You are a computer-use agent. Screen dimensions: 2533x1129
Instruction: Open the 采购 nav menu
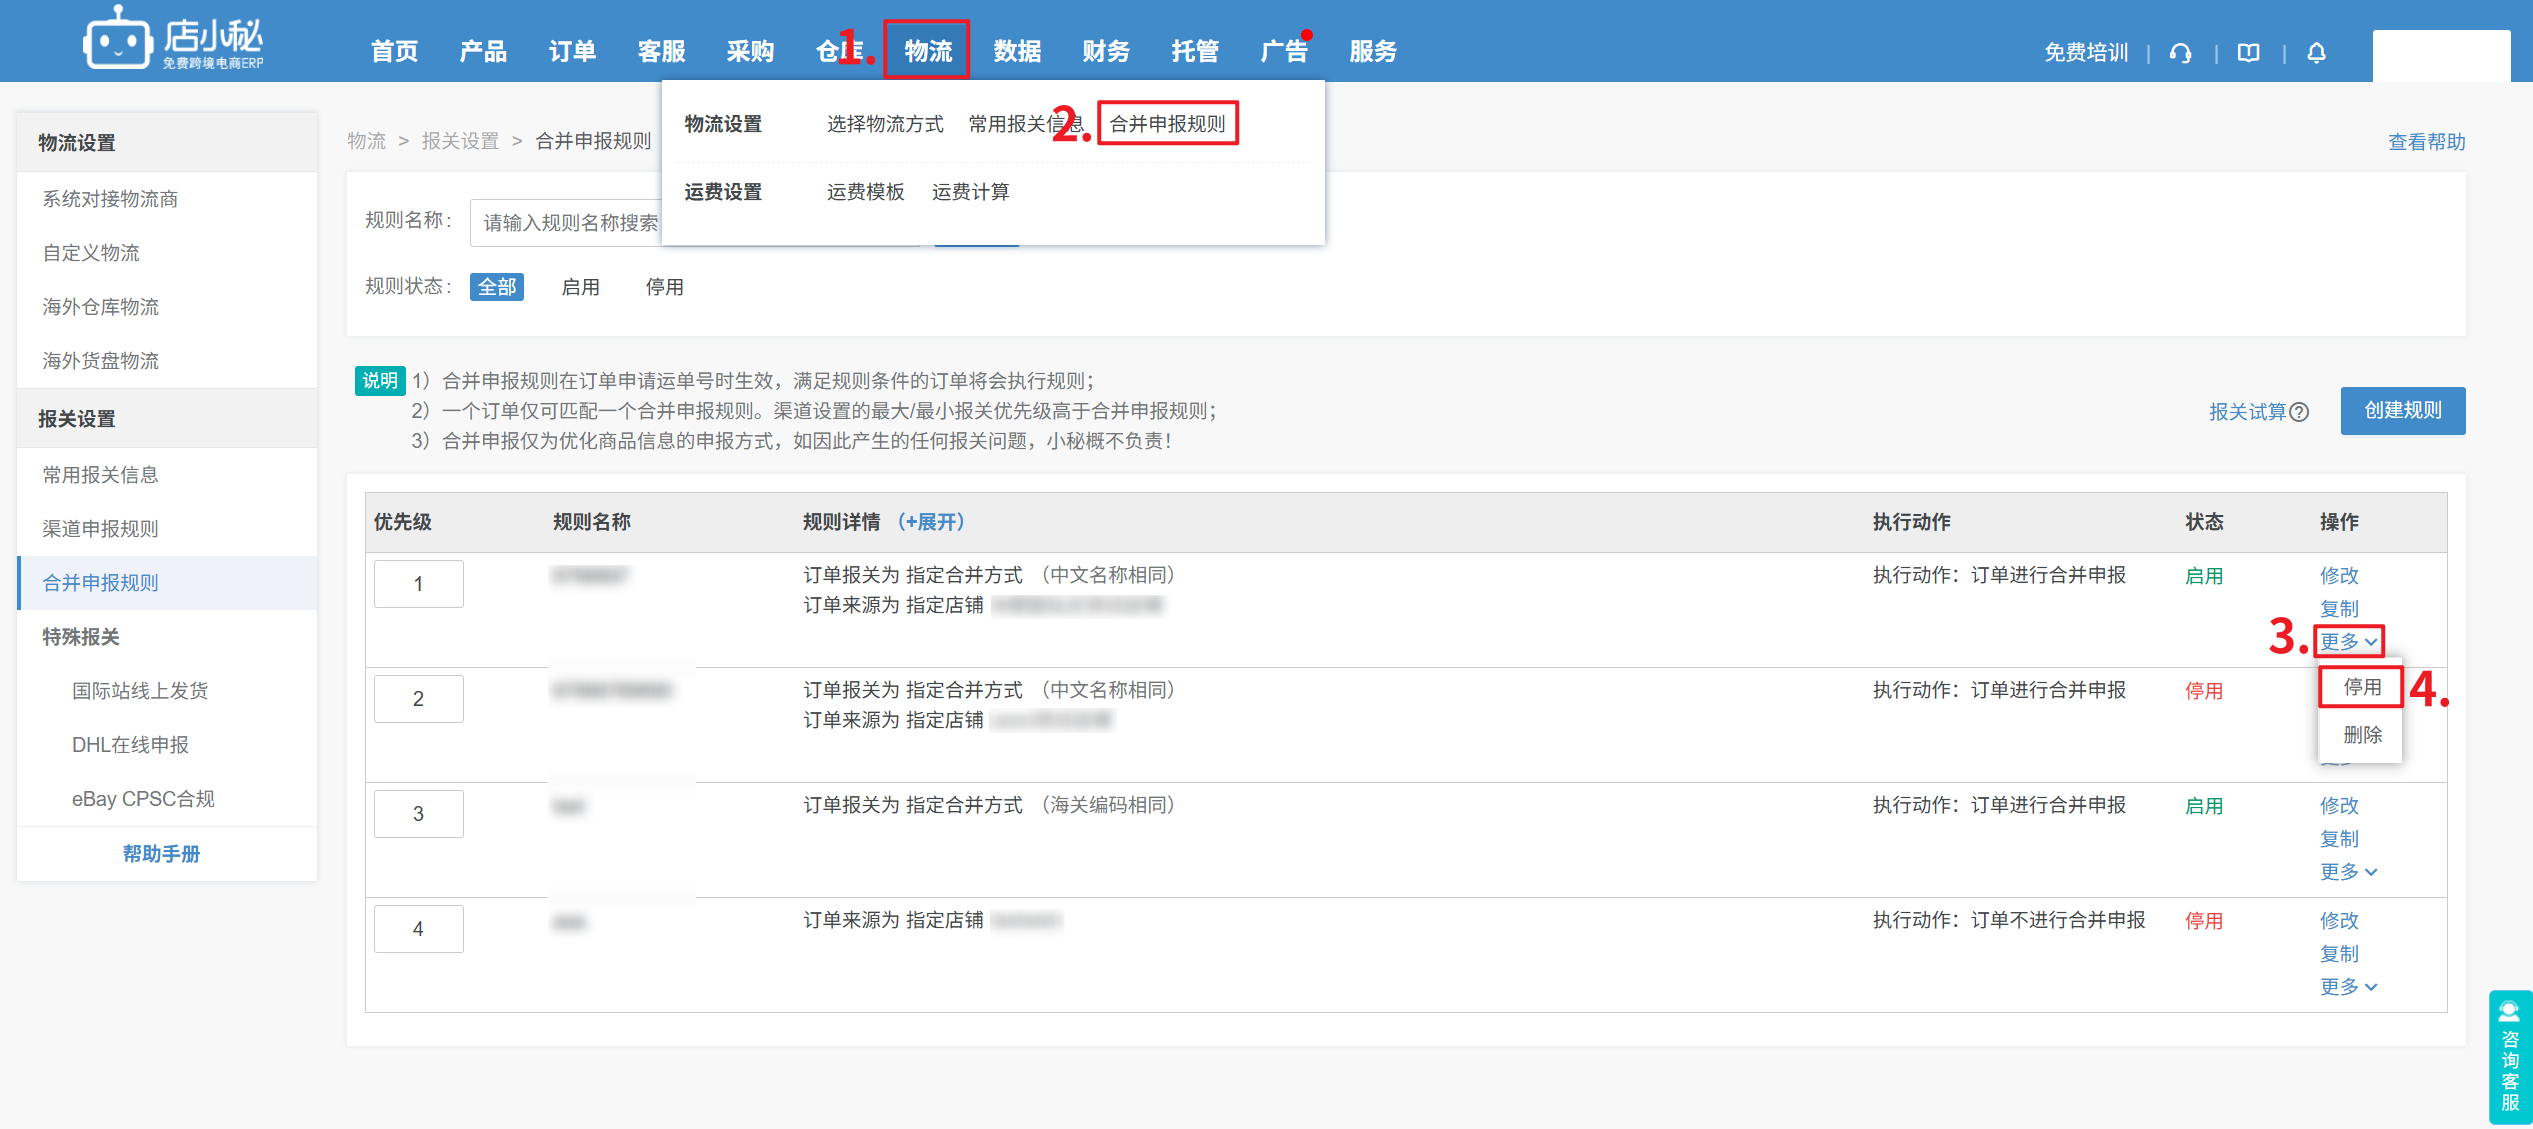(751, 51)
